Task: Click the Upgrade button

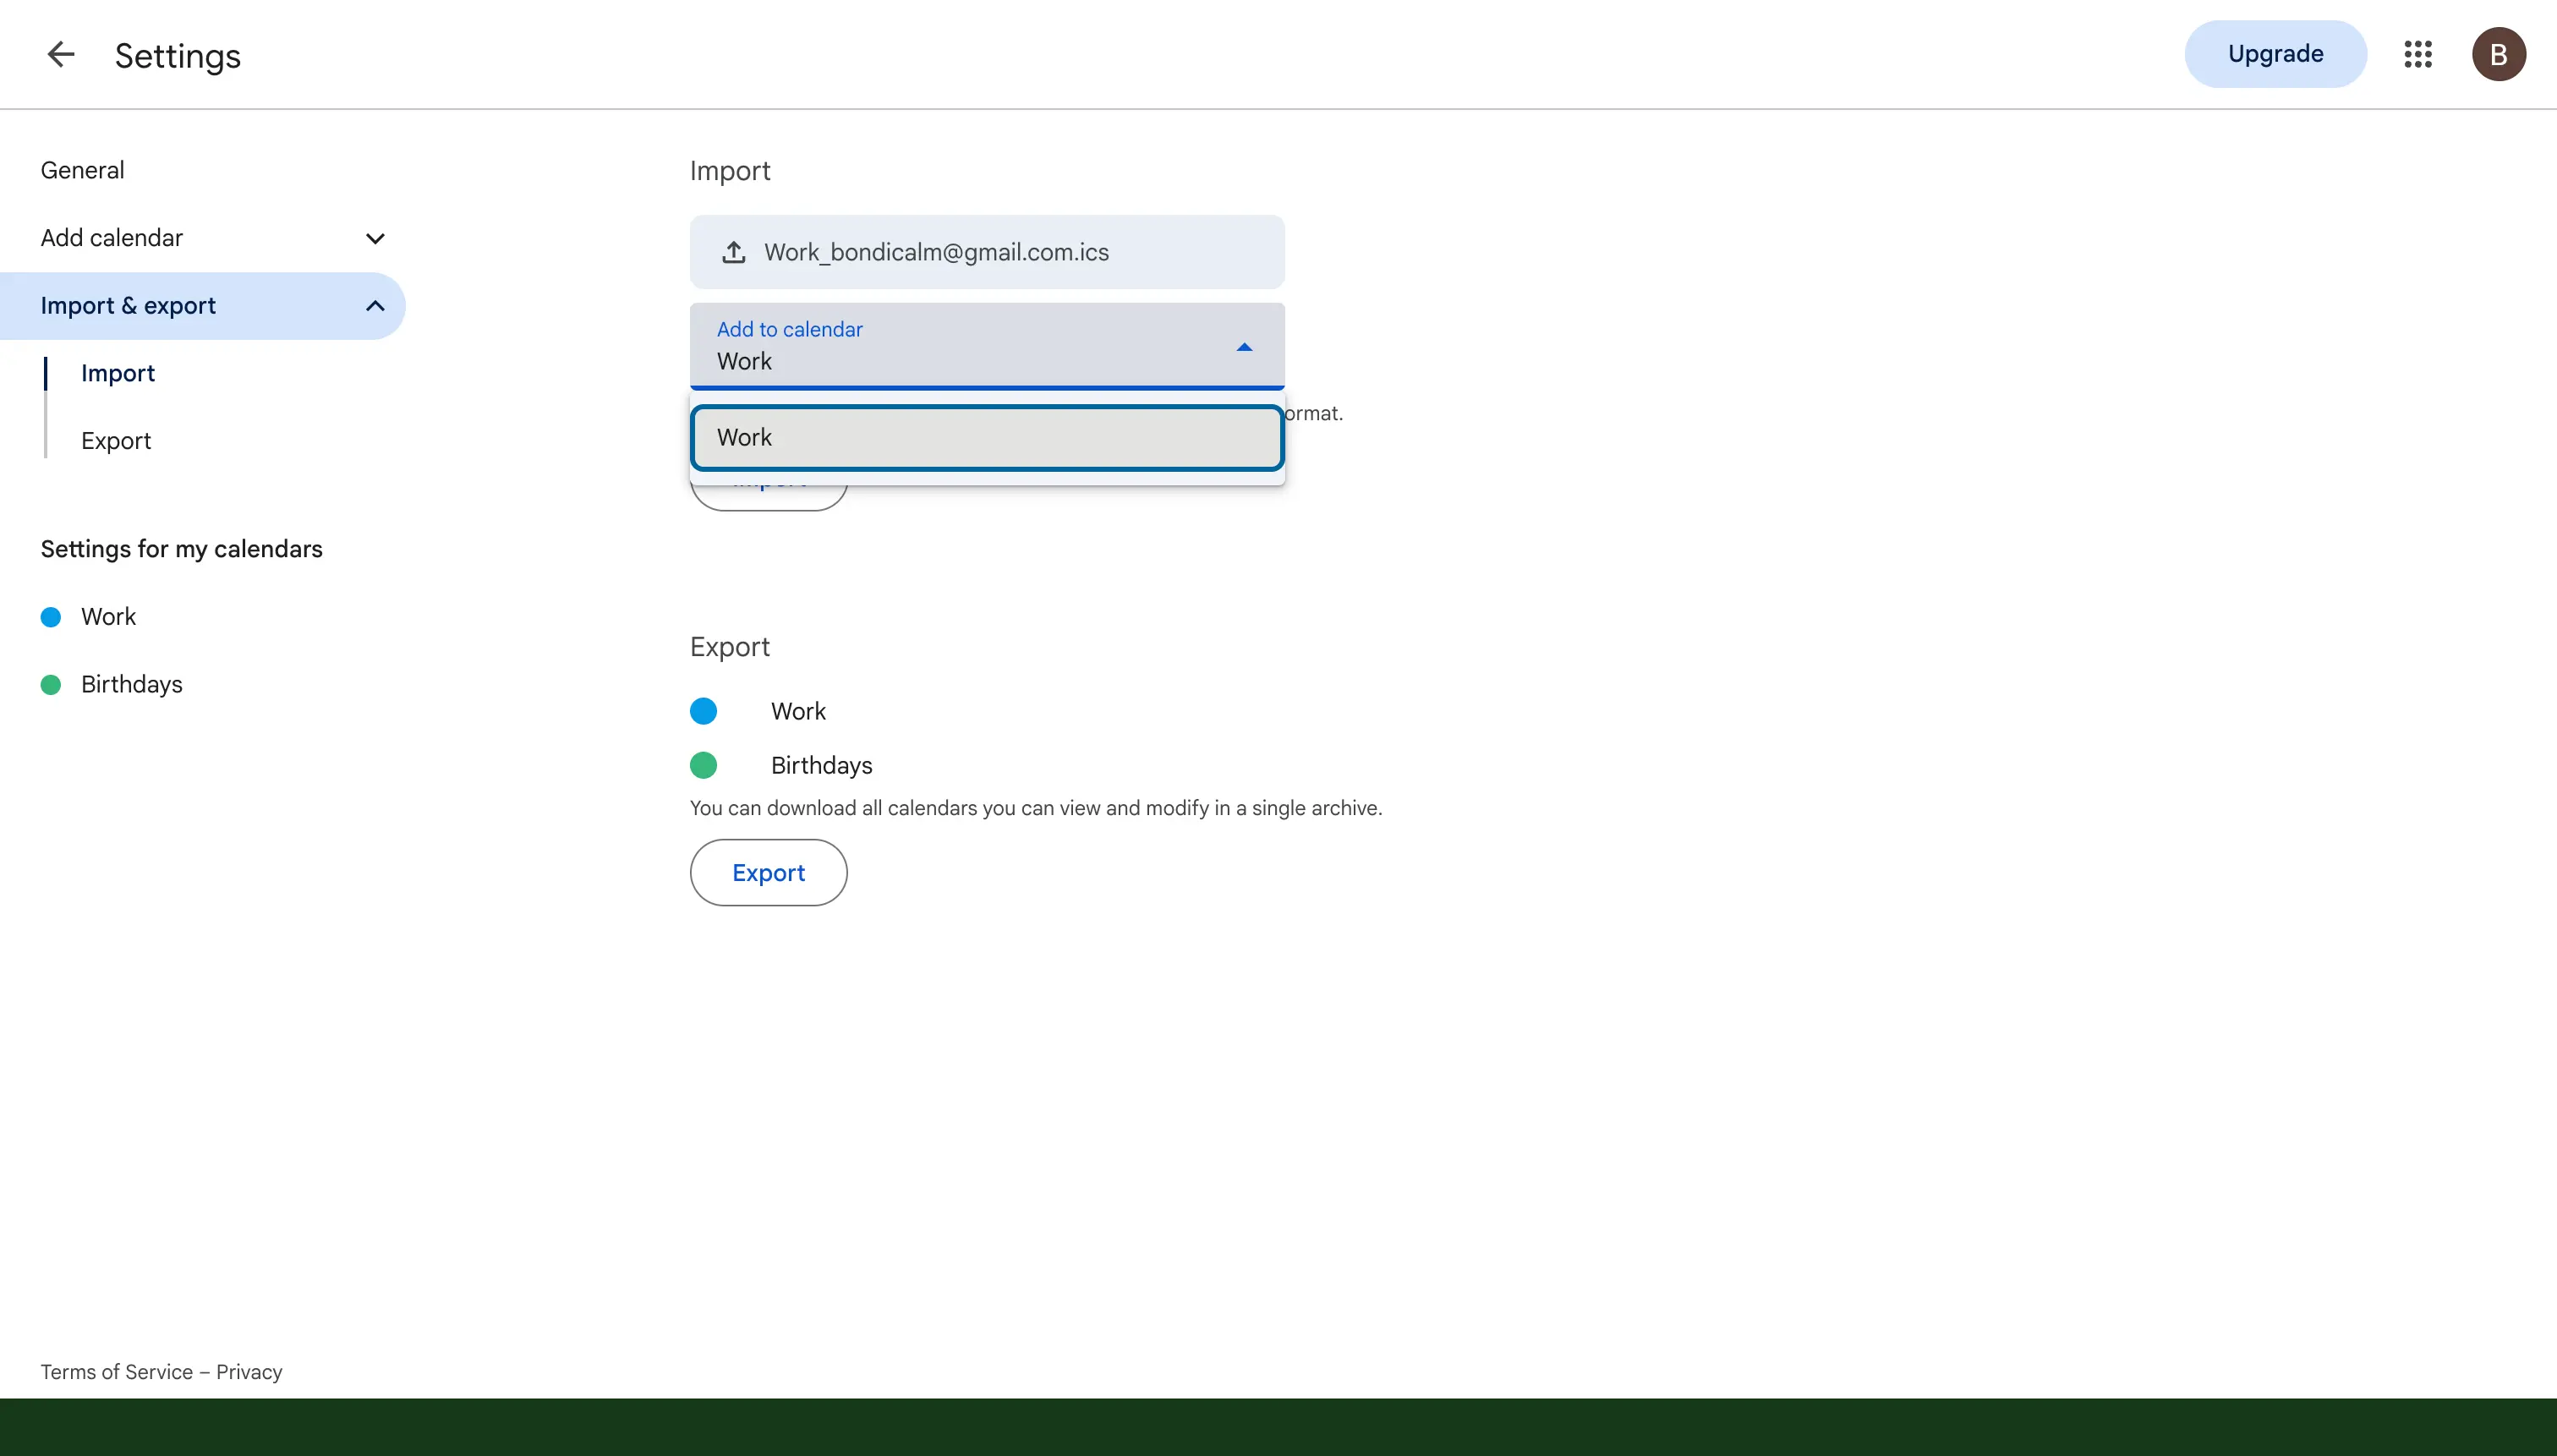Action: click(x=2275, y=54)
